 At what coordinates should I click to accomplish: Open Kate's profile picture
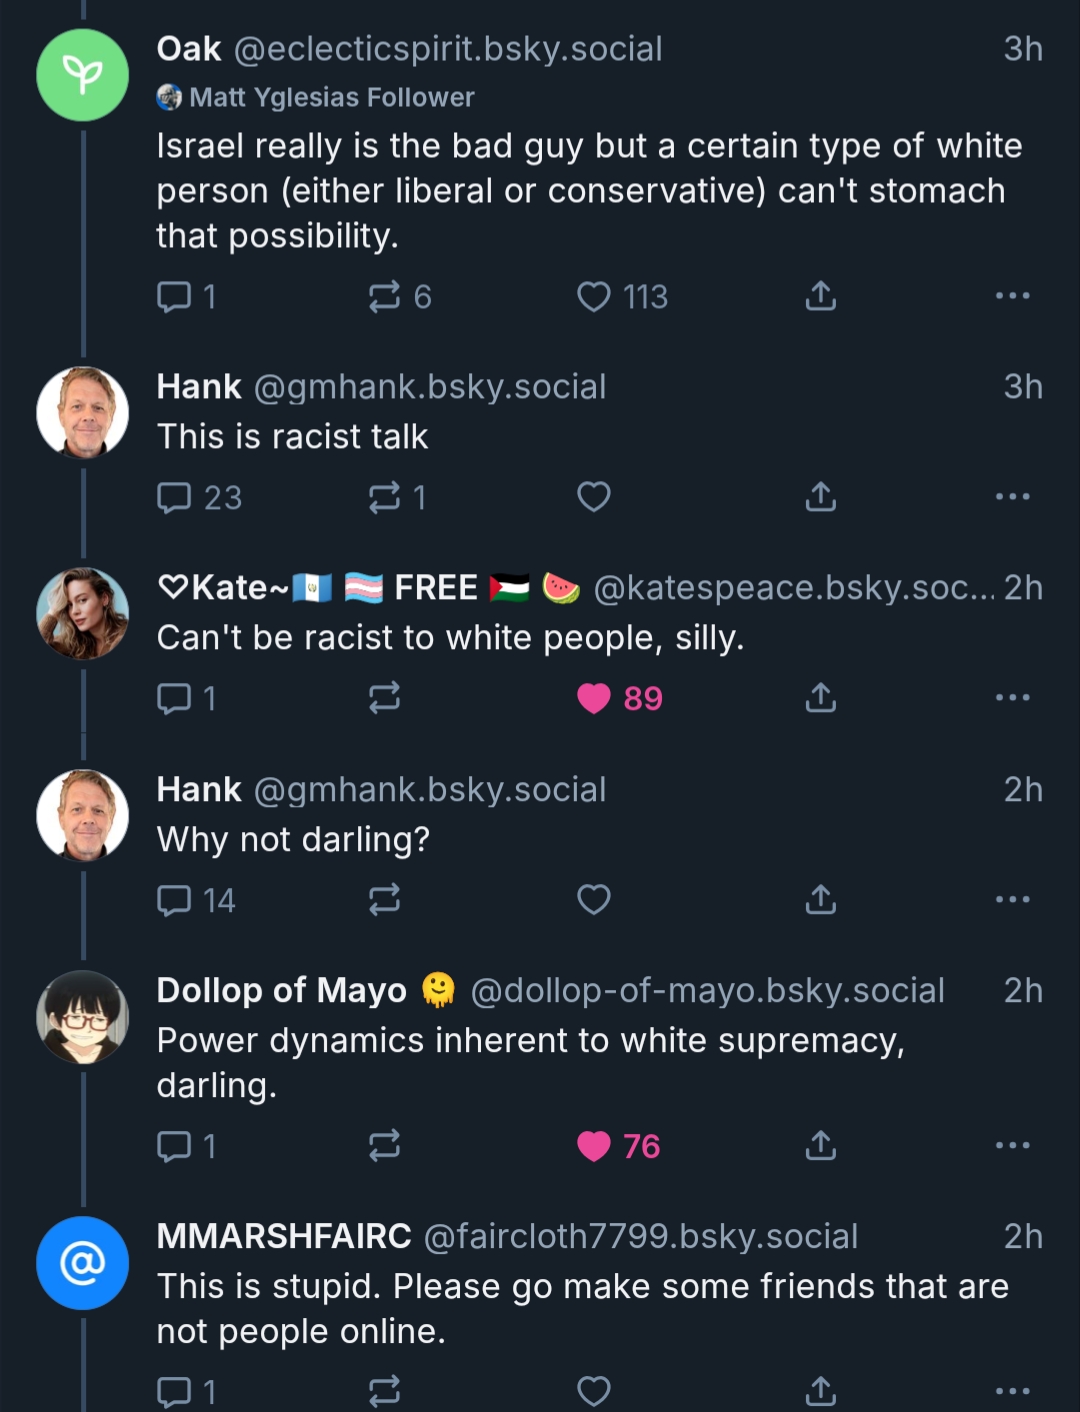(83, 613)
